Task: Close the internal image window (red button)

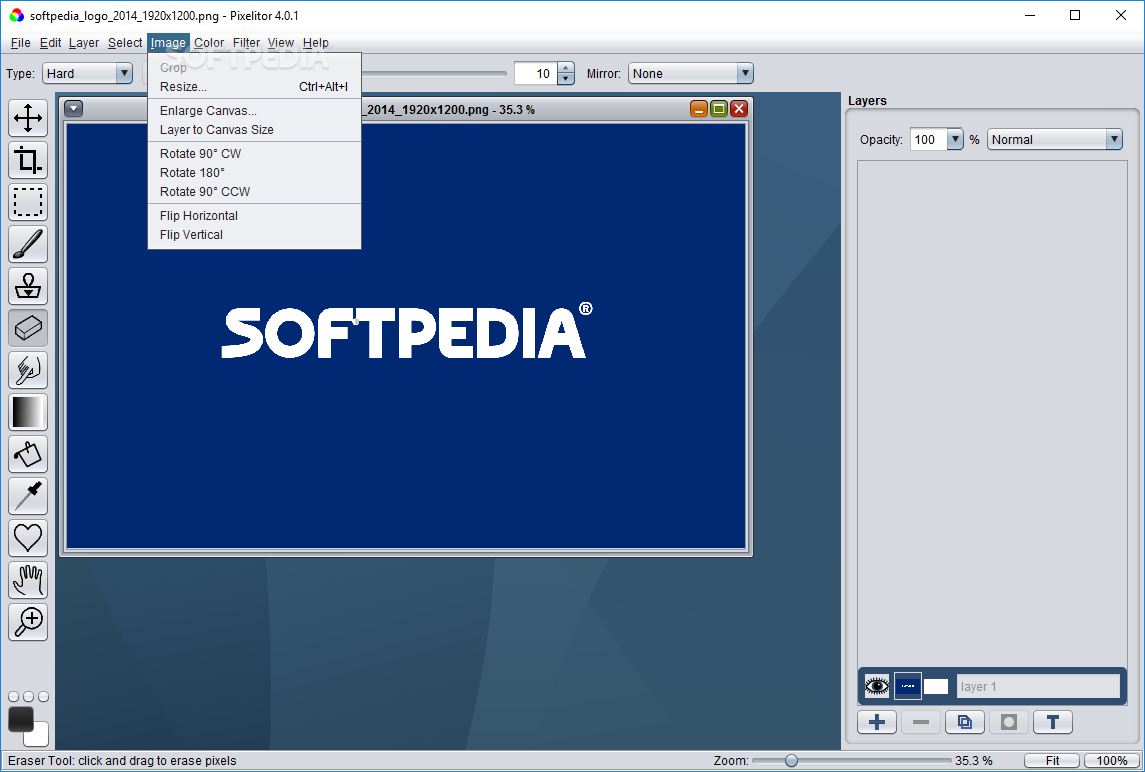Action: click(739, 109)
